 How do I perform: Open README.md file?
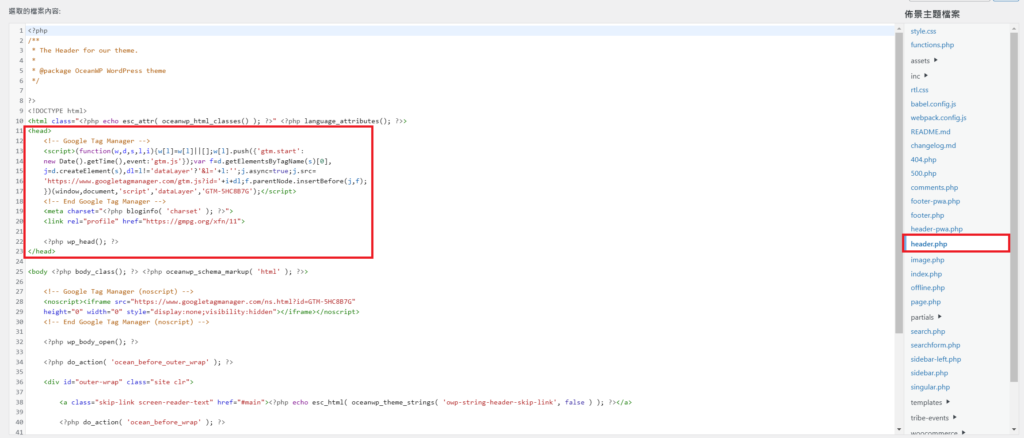point(931,132)
